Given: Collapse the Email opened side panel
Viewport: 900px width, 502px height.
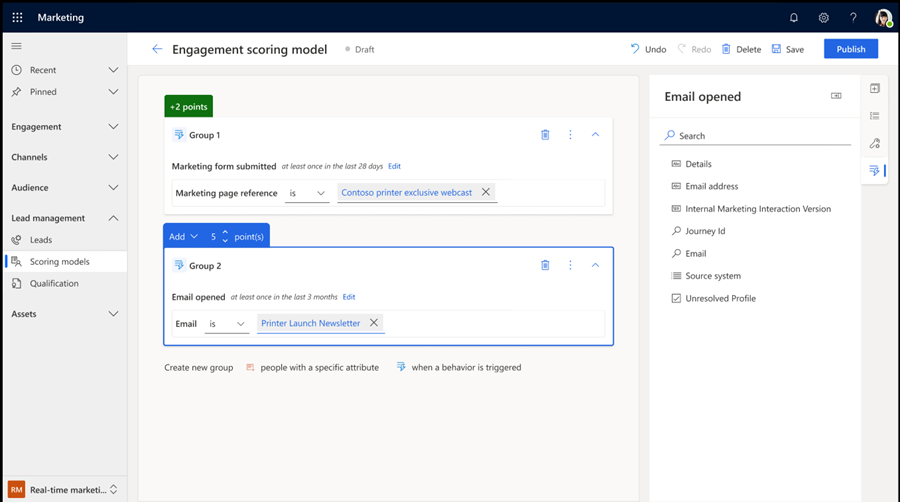Looking at the screenshot, I should tap(836, 96).
